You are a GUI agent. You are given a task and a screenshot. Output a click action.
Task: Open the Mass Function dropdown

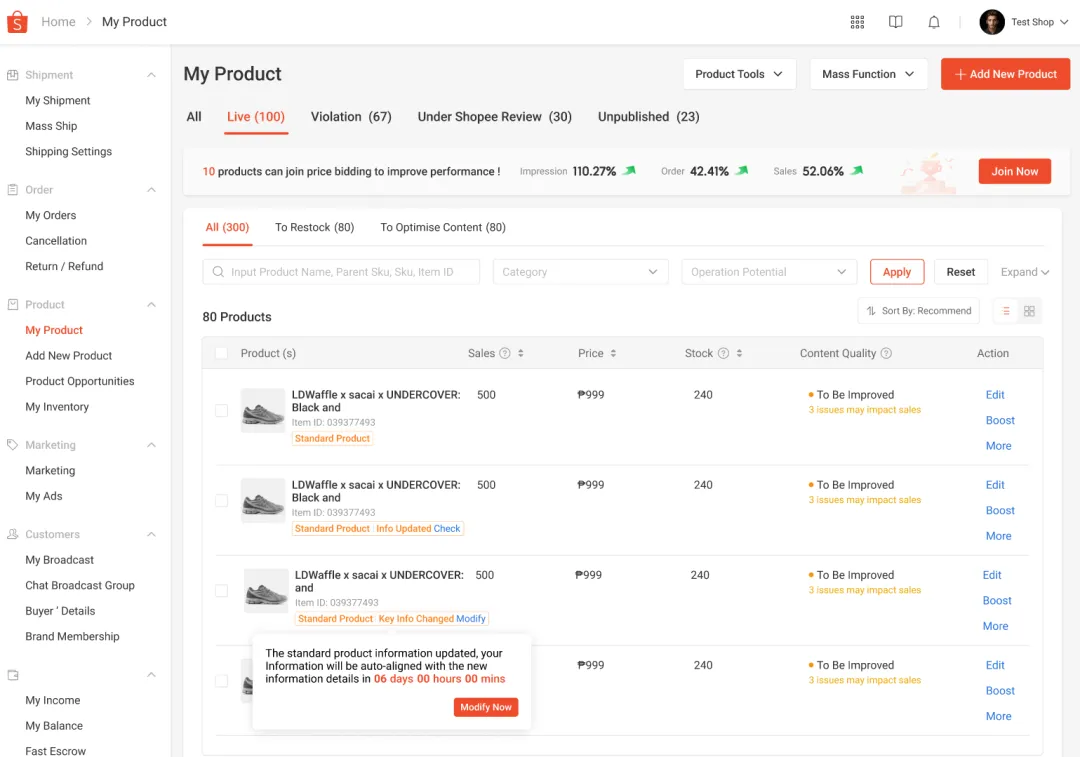click(868, 73)
